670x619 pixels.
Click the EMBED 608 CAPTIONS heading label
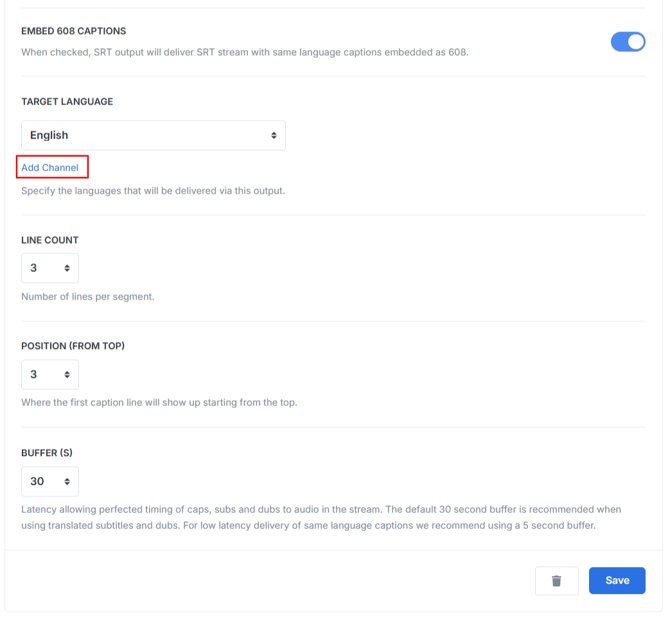[x=74, y=31]
